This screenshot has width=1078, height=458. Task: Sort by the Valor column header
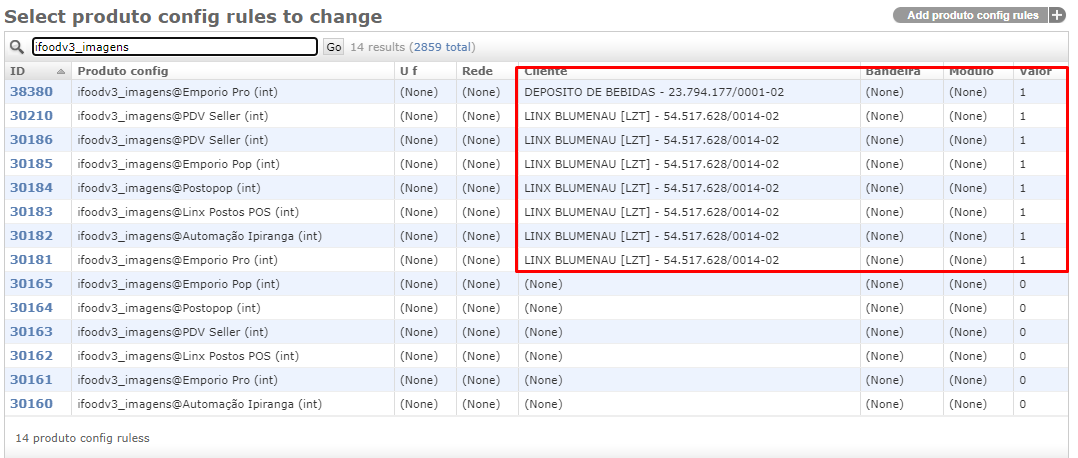[x=1035, y=71]
